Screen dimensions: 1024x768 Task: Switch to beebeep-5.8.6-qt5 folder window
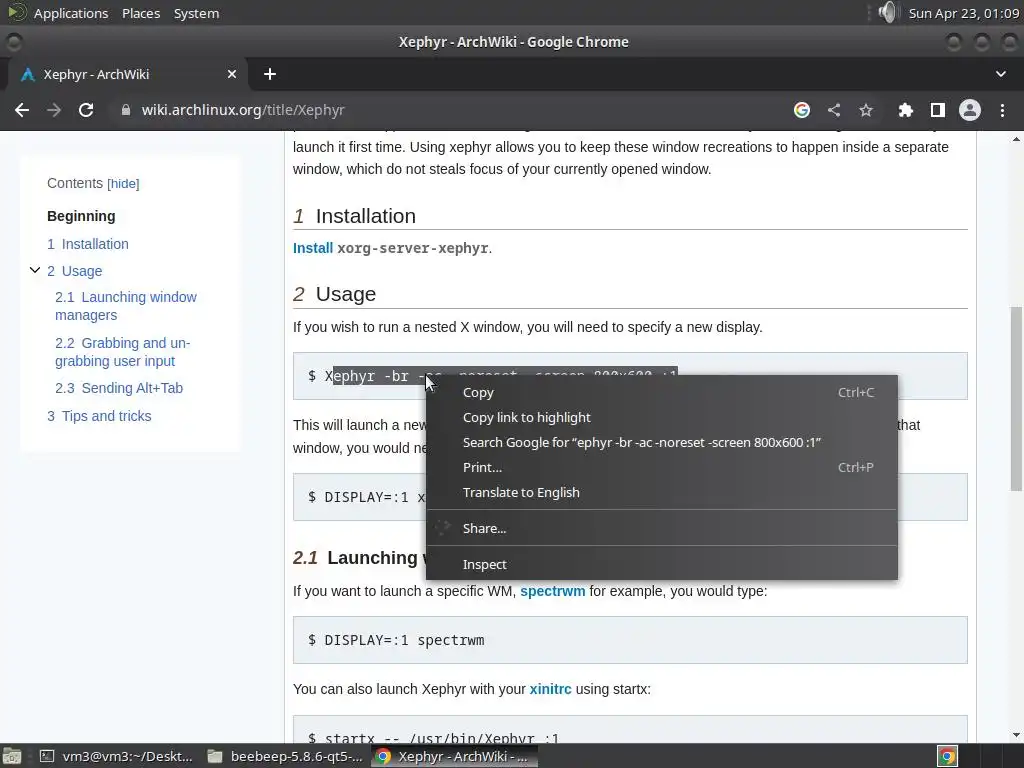coord(285,756)
